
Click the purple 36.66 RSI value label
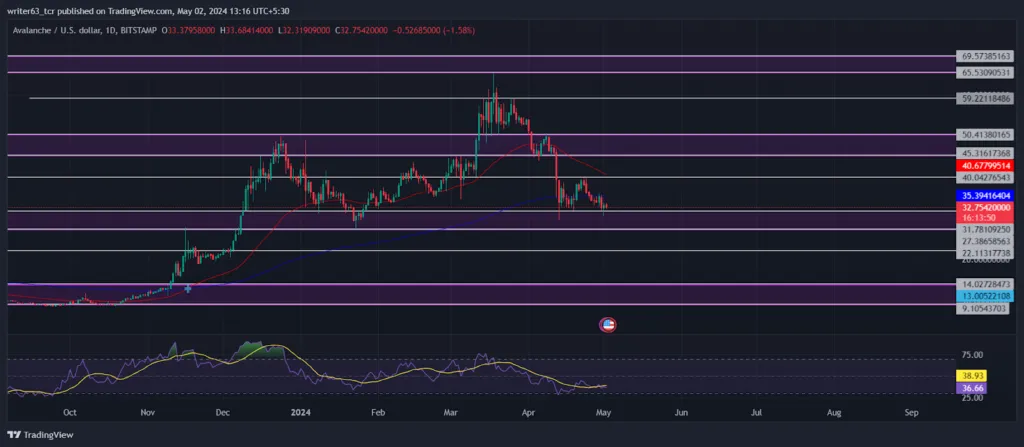coord(970,388)
